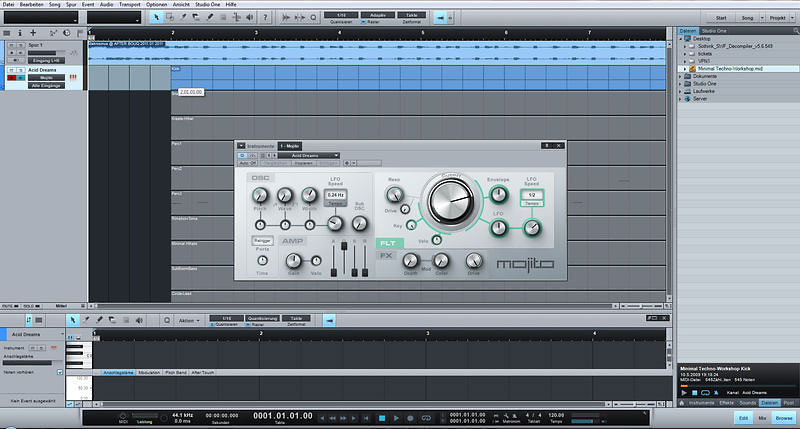This screenshot has height=429, width=800.
Task: Toggle loop in the browser preview player
Action: 706,392
